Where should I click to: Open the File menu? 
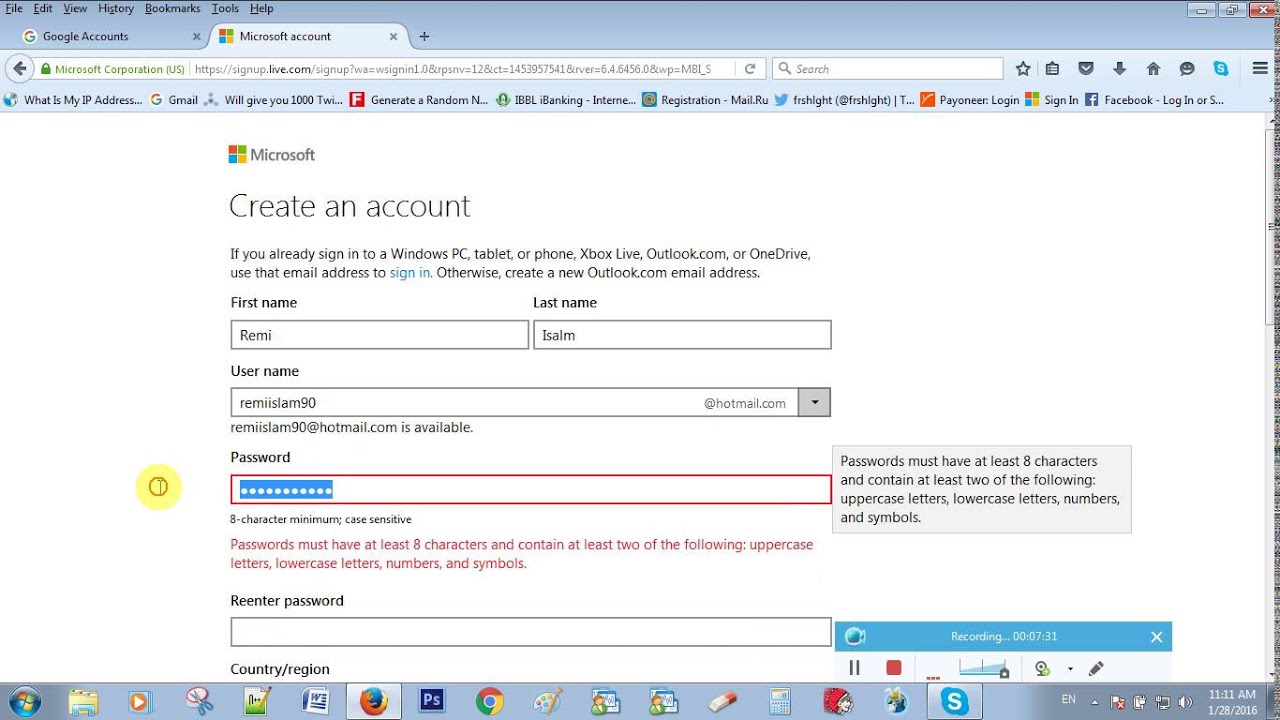14,8
